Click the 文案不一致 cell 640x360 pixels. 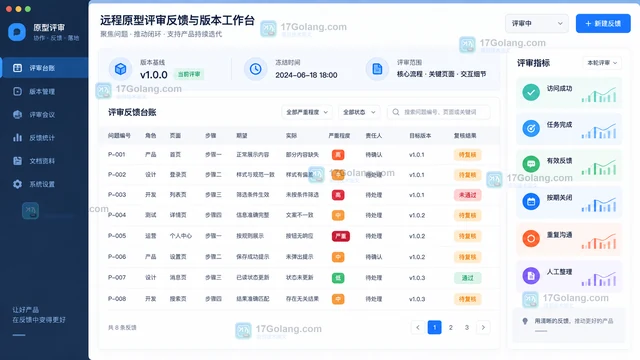300,215
